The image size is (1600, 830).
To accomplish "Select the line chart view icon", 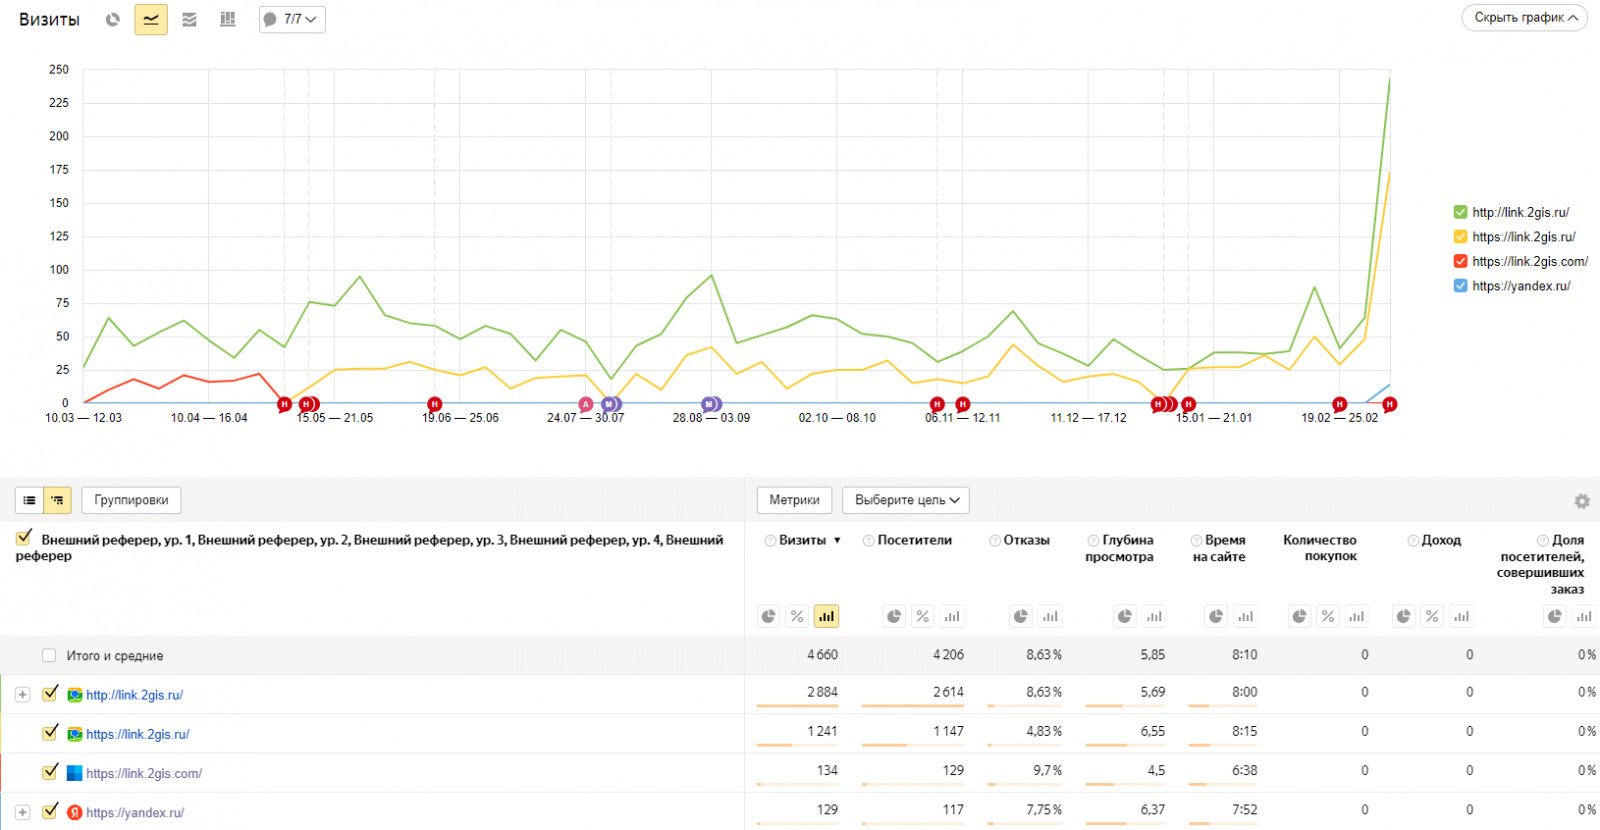I will [x=151, y=19].
